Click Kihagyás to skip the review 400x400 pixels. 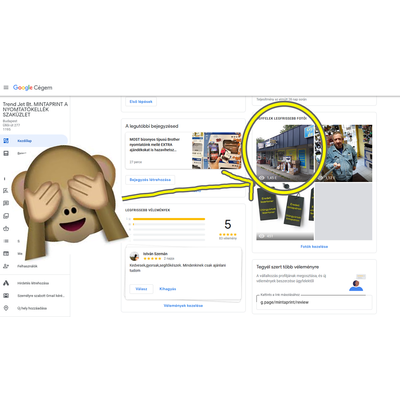pos(168,289)
